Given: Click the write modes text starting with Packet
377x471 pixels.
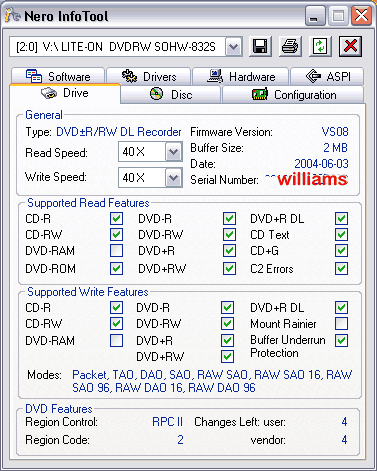Looking at the screenshot, I should click(212, 381).
